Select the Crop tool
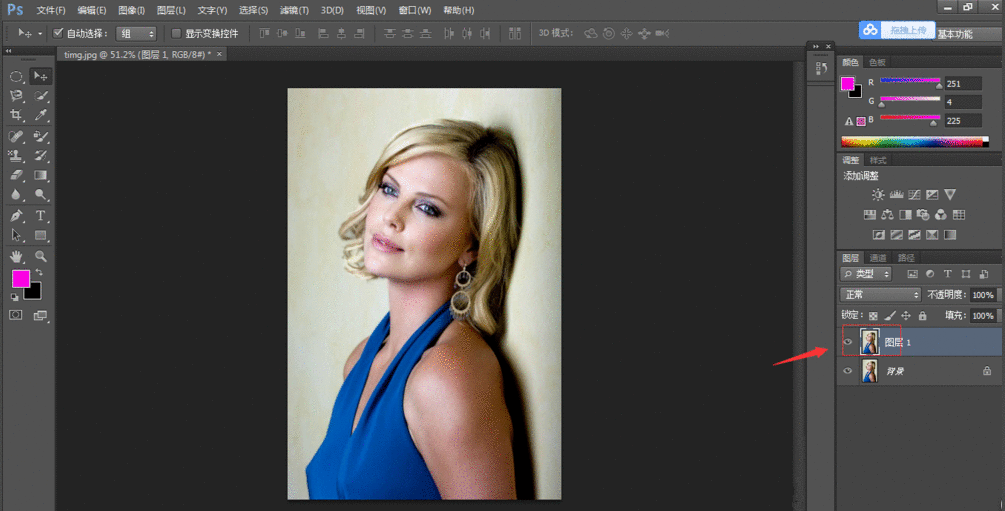The image size is (1005, 511). [x=16, y=116]
